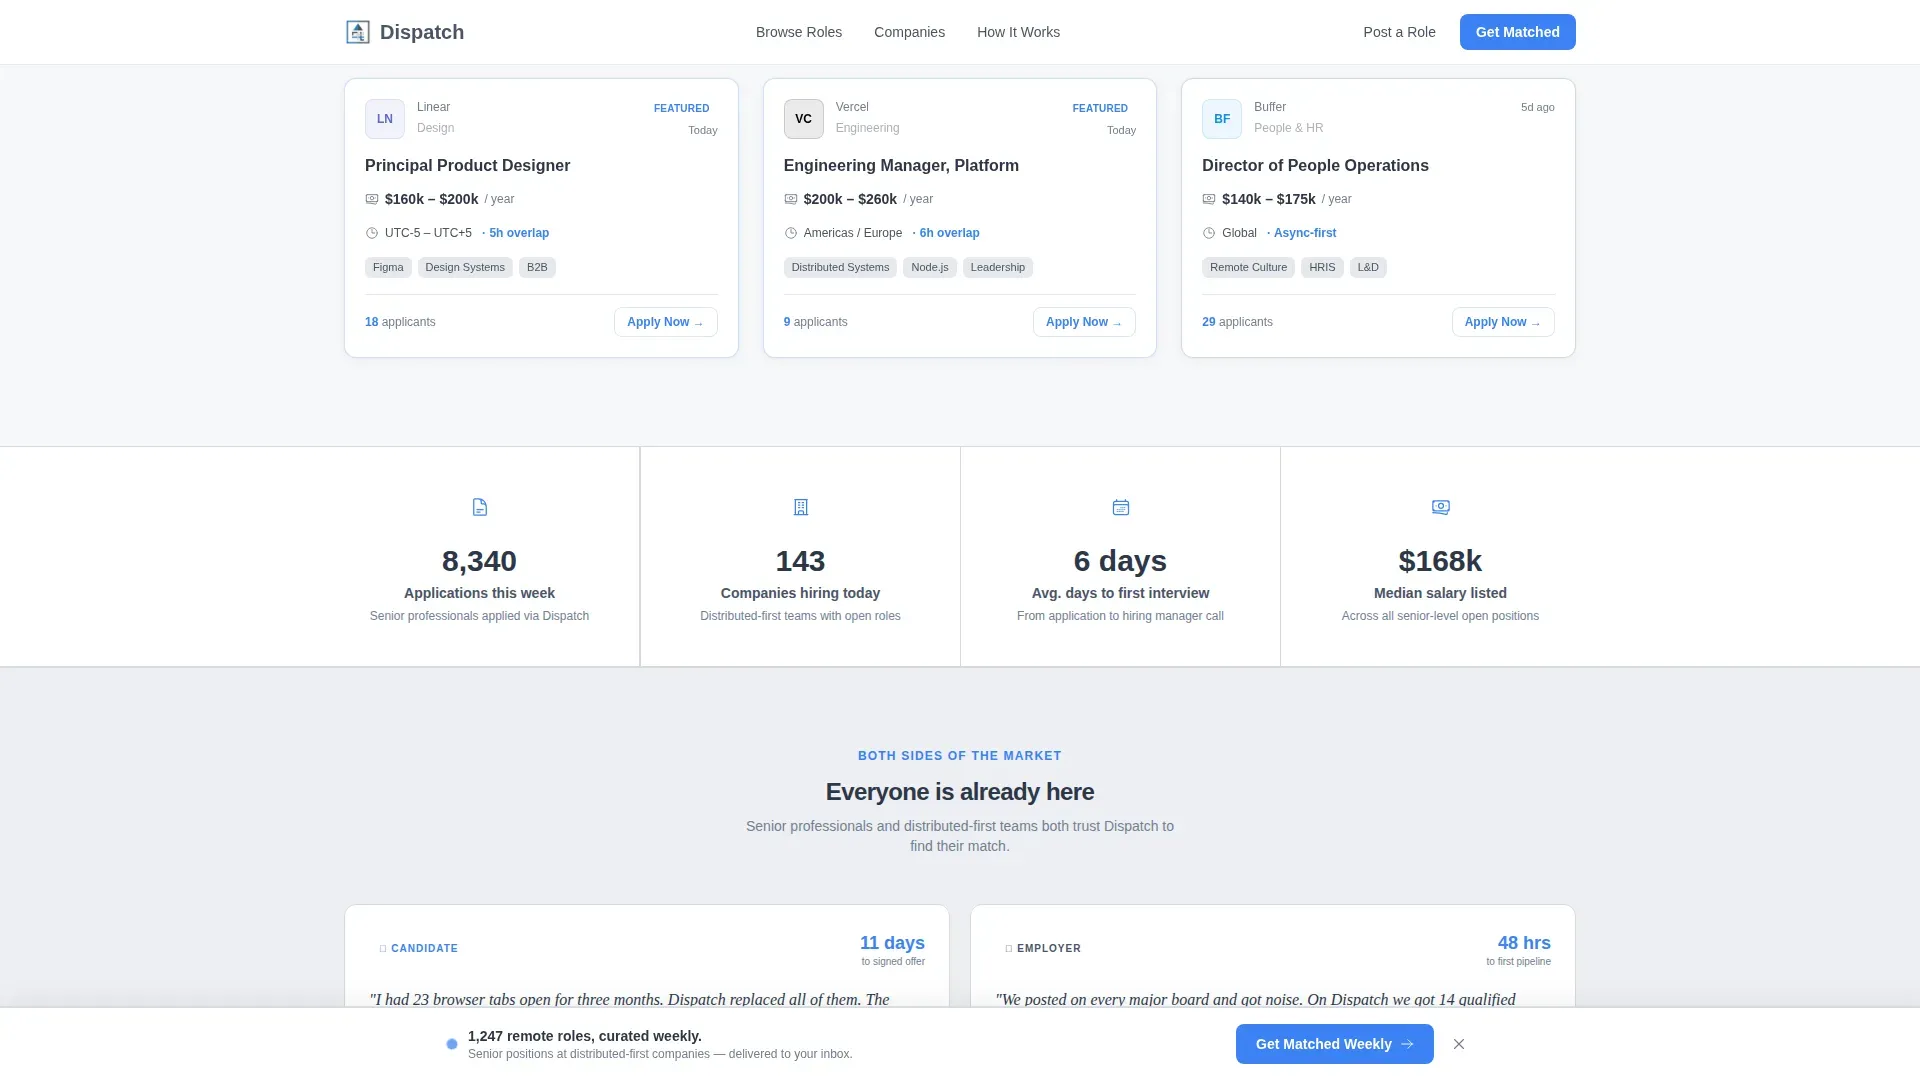Click Get Matched Weekly button
Viewport: 1920px width, 1080px height.
(1335, 1044)
